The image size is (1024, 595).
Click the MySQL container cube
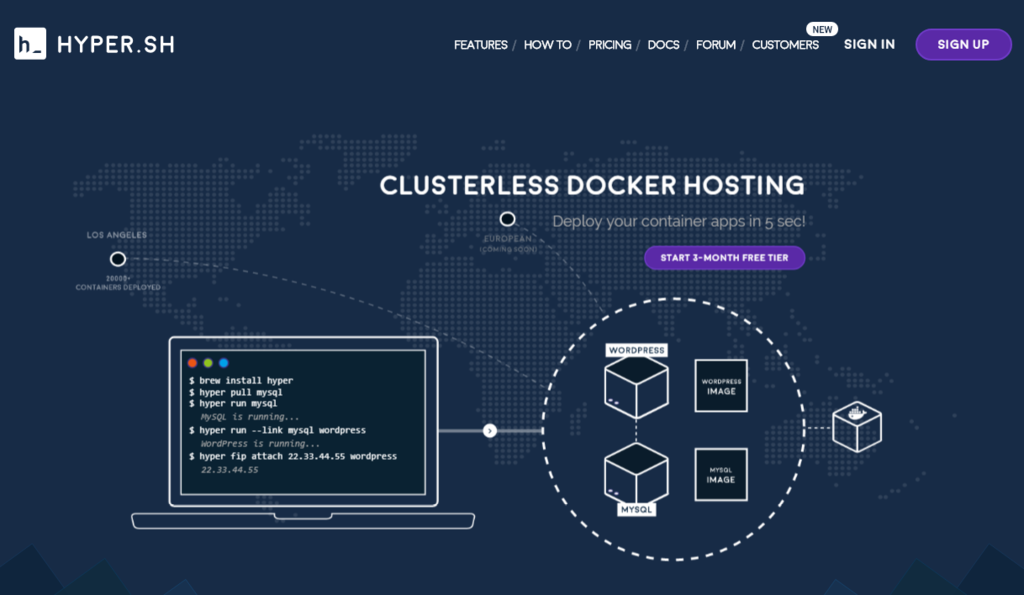(636, 474)
